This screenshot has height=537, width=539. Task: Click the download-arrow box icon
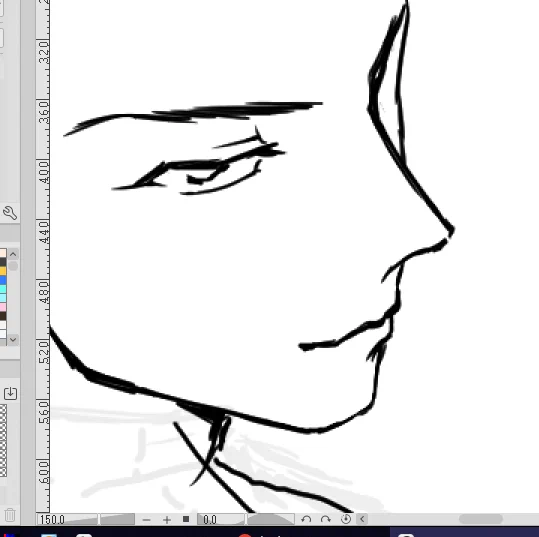pos(10,393)
